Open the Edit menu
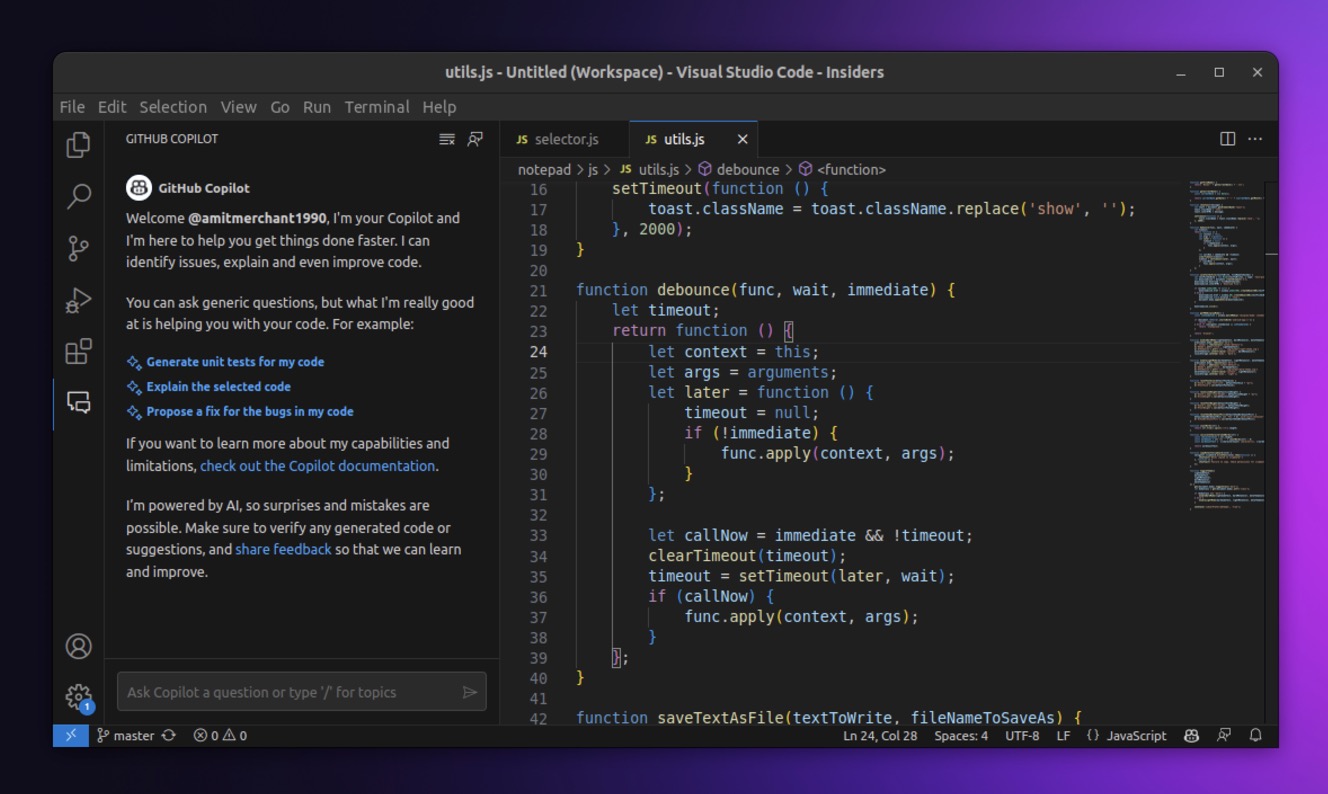Image resolution: width=1328 pixels, height=794 pixels. [x=112, y=107]
